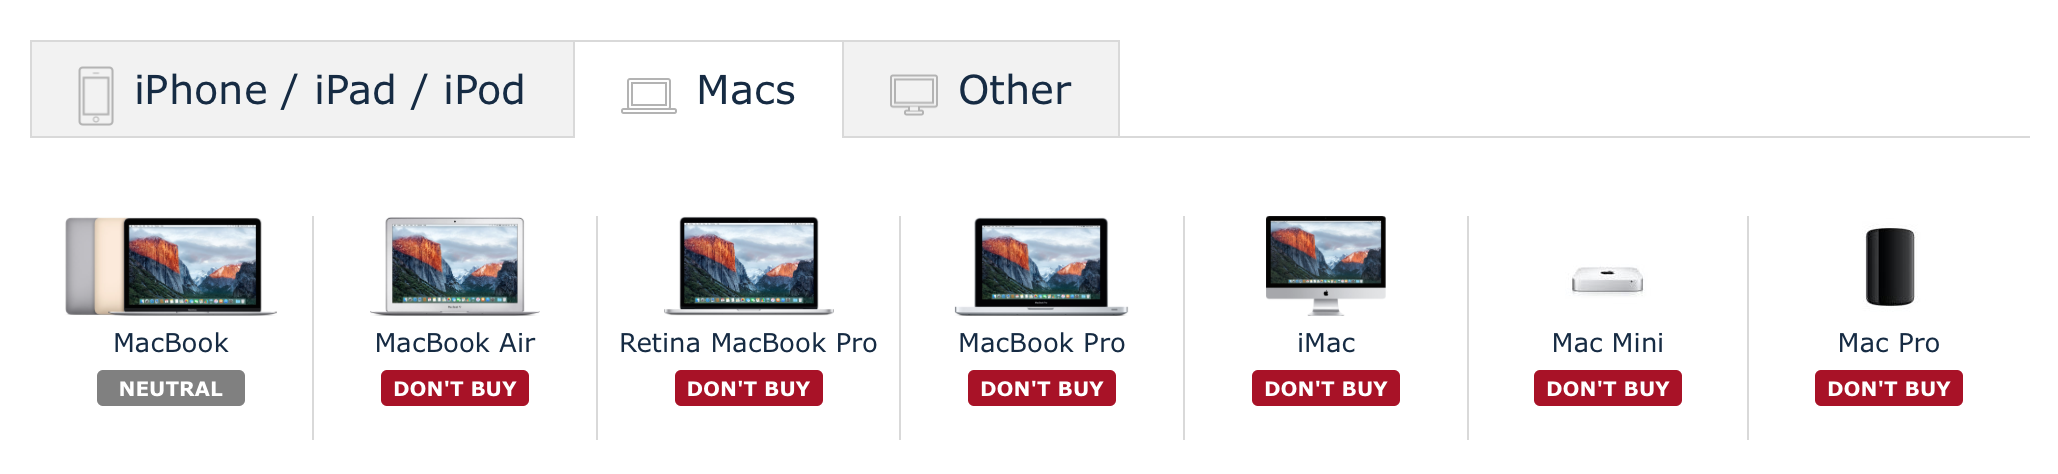Click the phone icon in first tab
This screenshot has height=474, width=2058.
[x=96, y=96]
